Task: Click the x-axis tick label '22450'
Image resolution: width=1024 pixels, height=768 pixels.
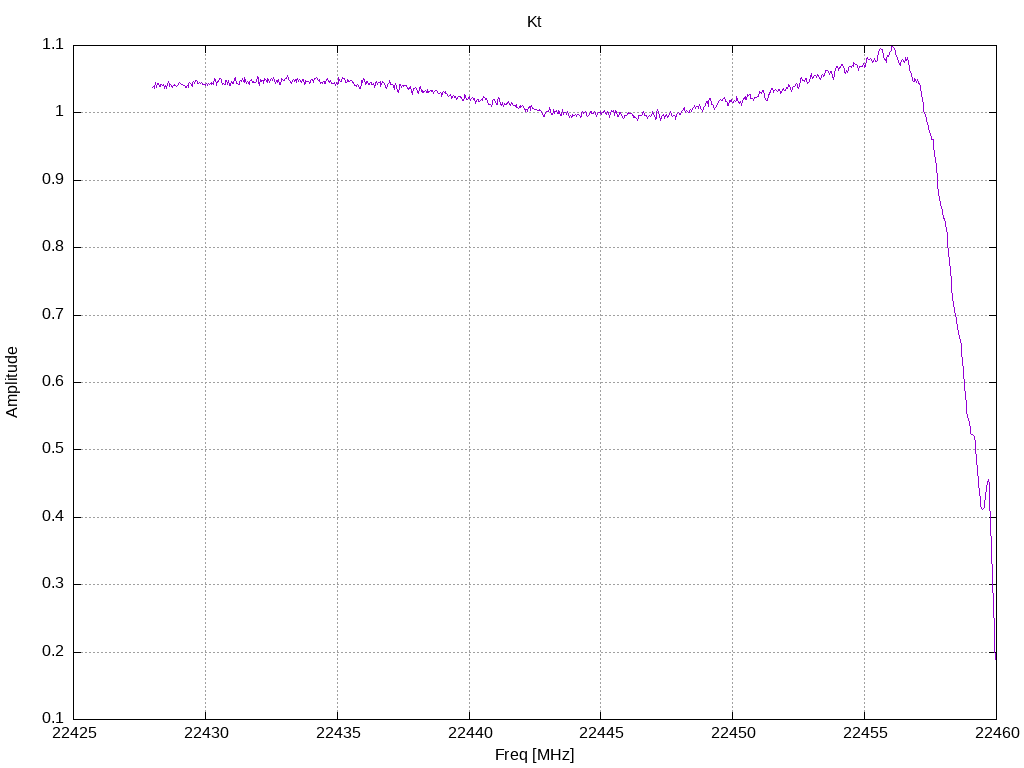Action: tap(733, 733)
